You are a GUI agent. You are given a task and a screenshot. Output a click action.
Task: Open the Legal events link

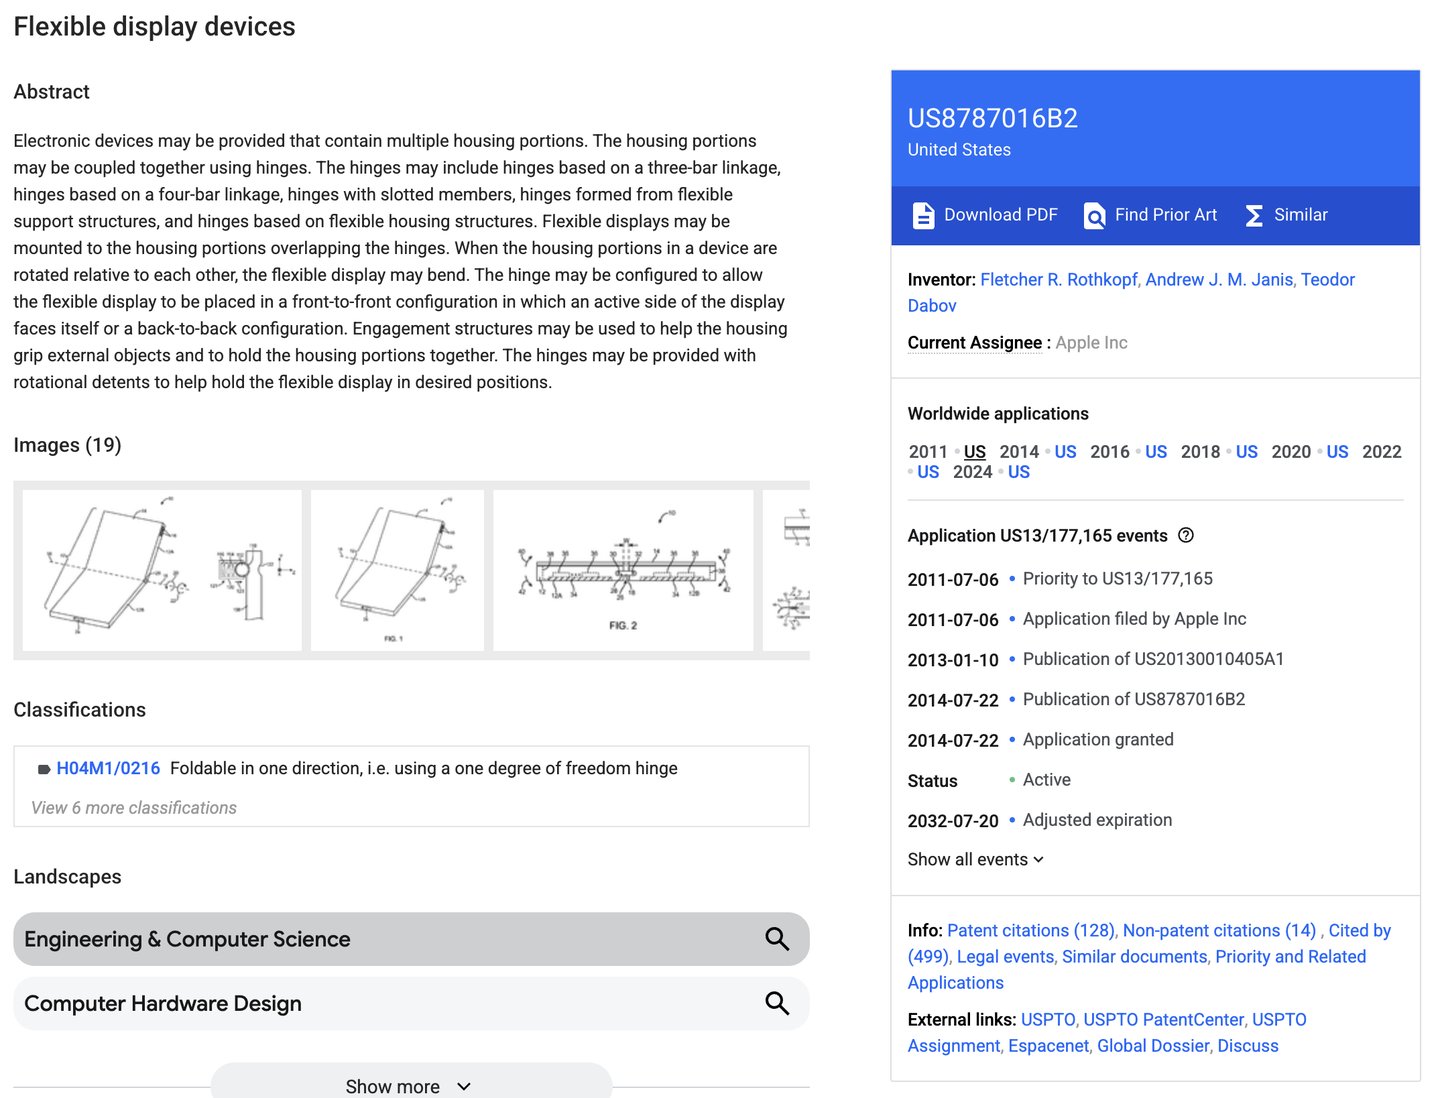point(1005,956)
